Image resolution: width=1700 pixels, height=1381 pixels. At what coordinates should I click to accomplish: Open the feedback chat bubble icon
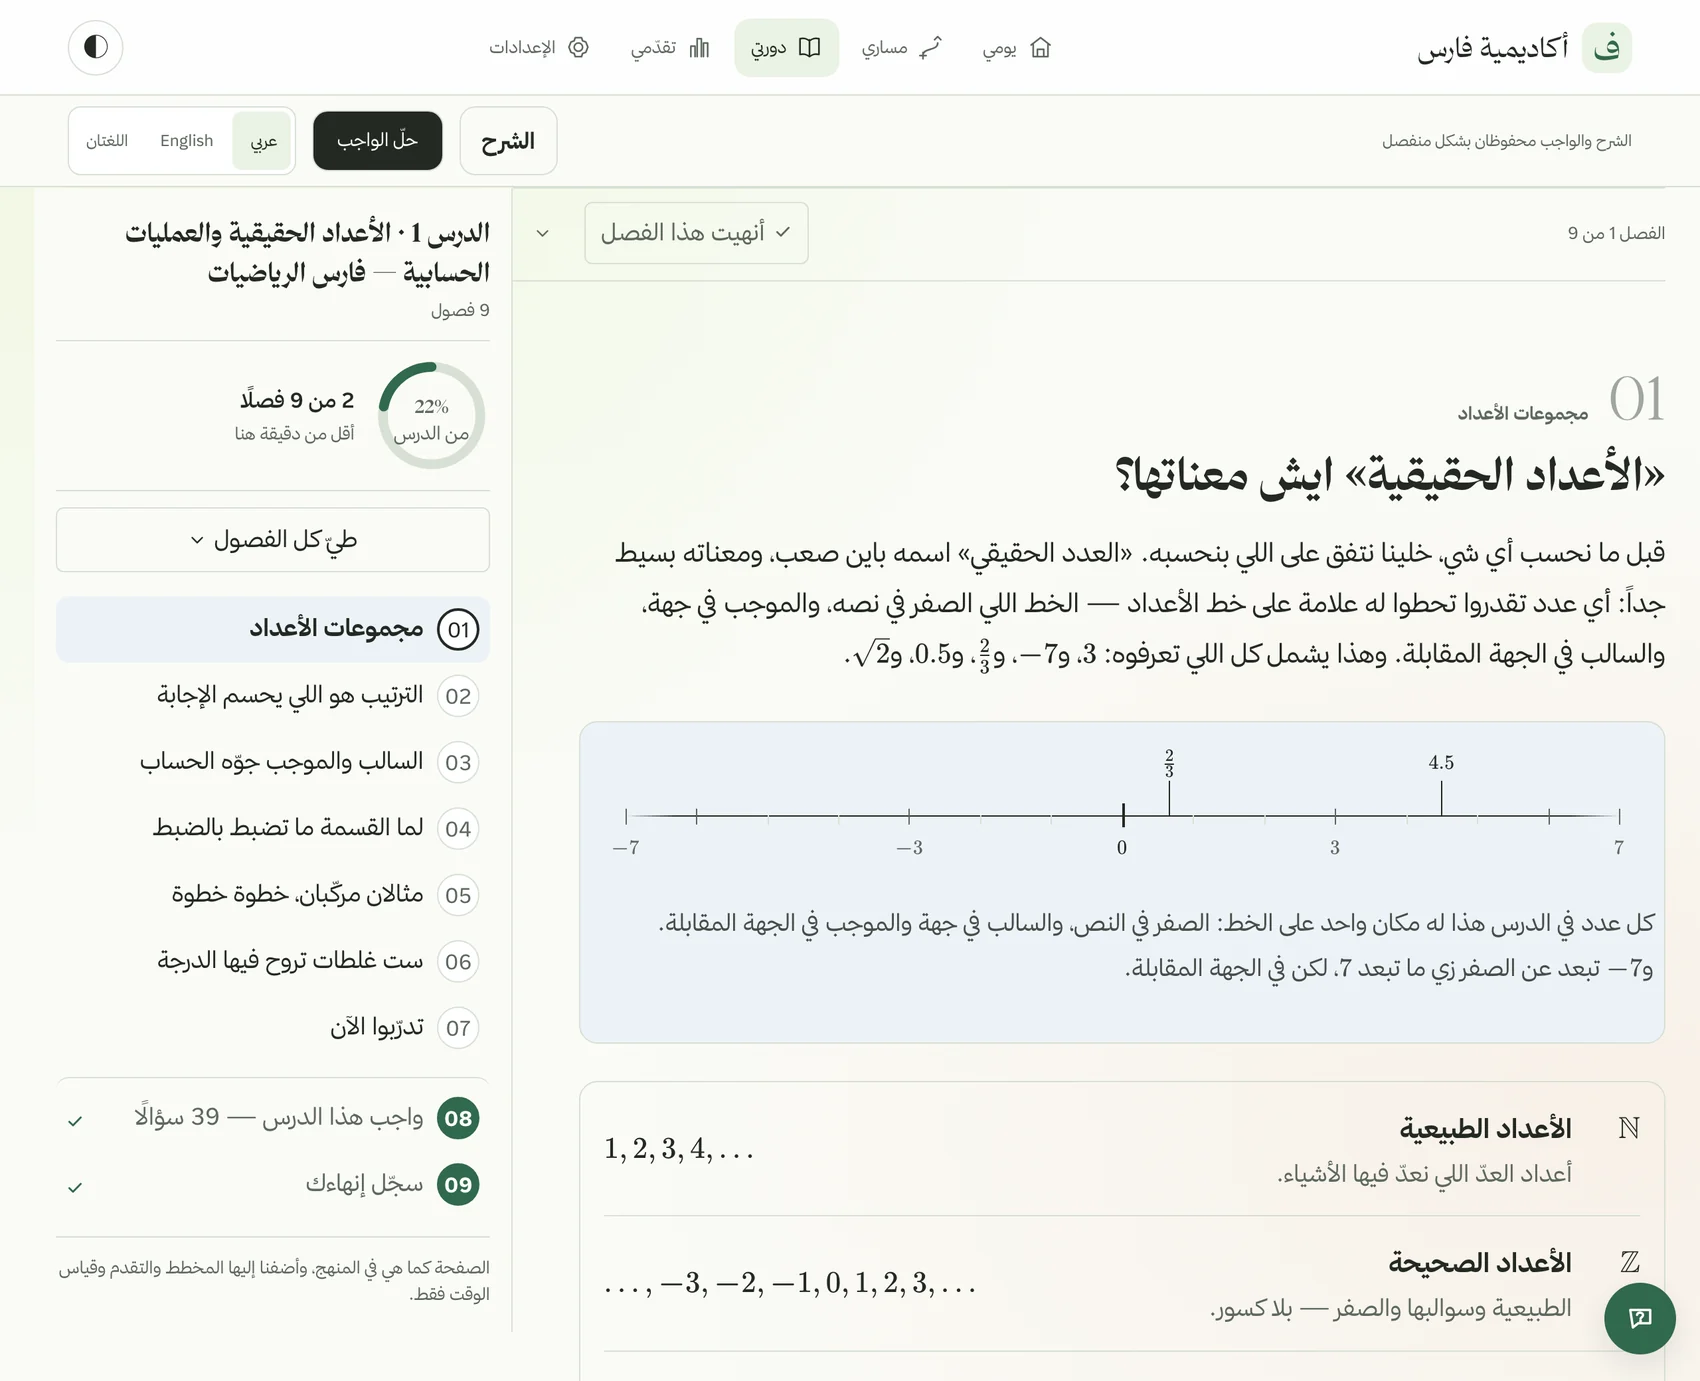coord(1639,1318)
